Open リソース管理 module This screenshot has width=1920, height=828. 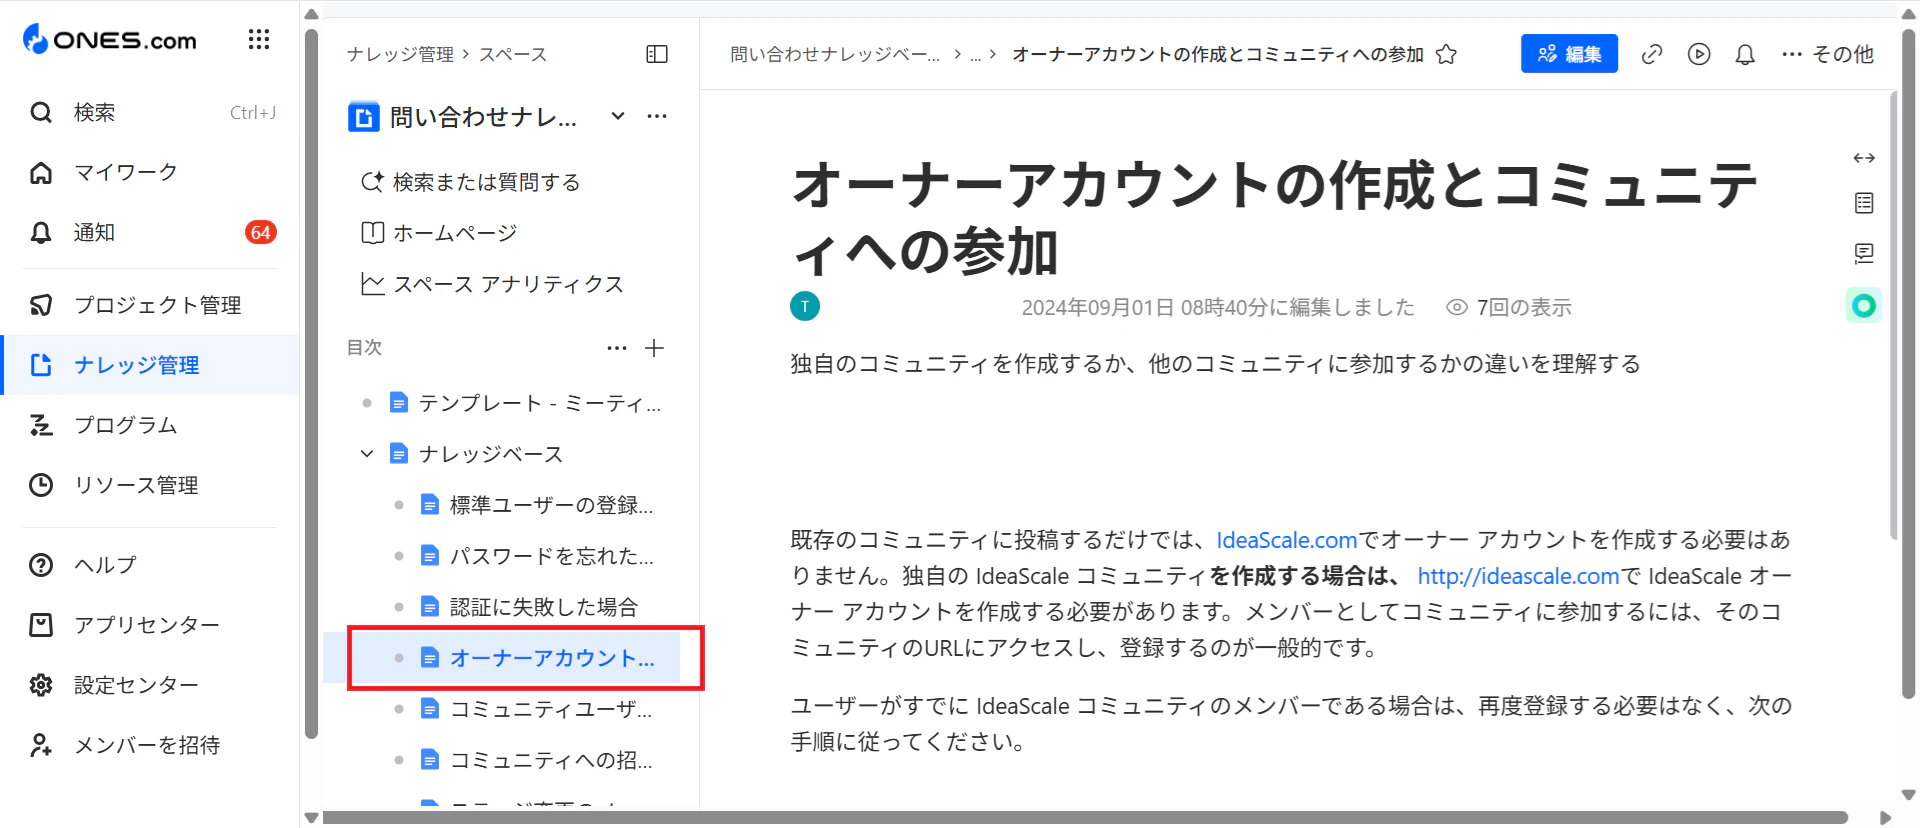pos(151,485)
